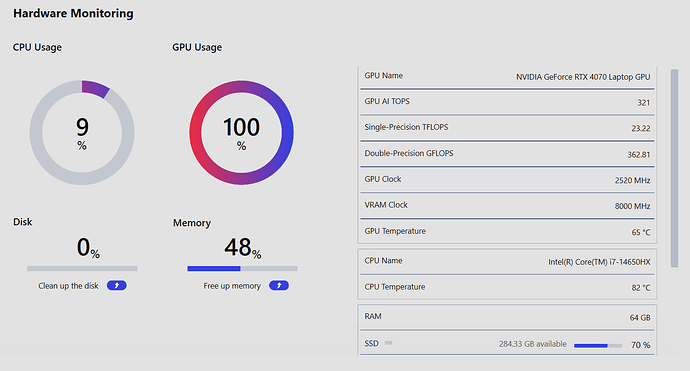Click the Disk section label
690x371 pixels.
point(22,222)
